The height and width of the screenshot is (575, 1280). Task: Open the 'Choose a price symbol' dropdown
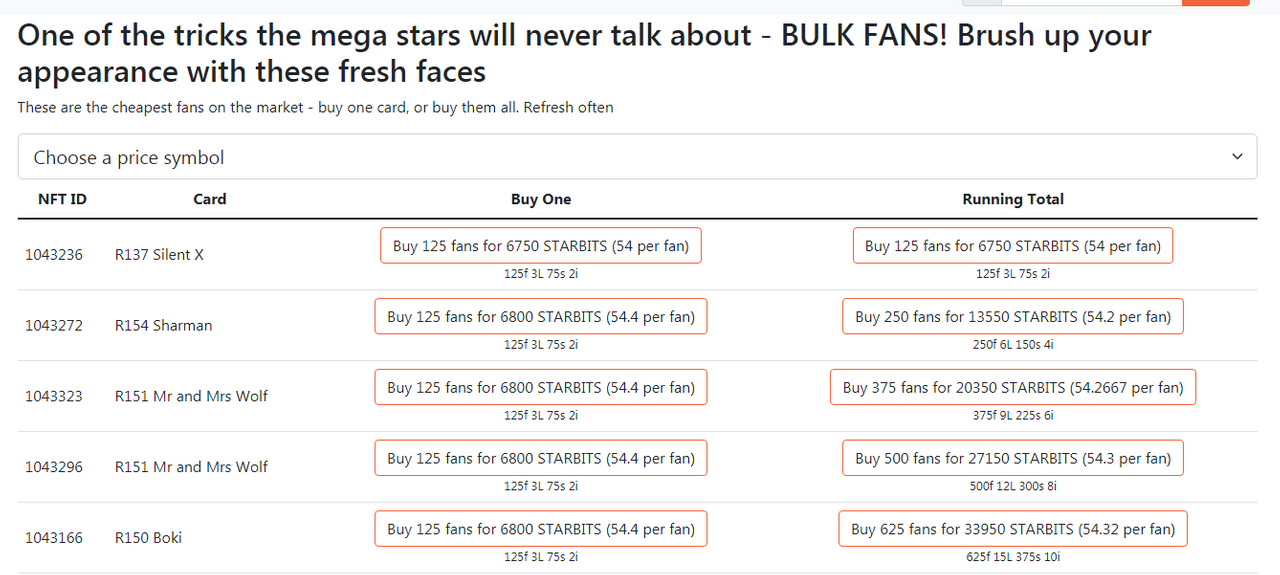[x=637, y=157]
